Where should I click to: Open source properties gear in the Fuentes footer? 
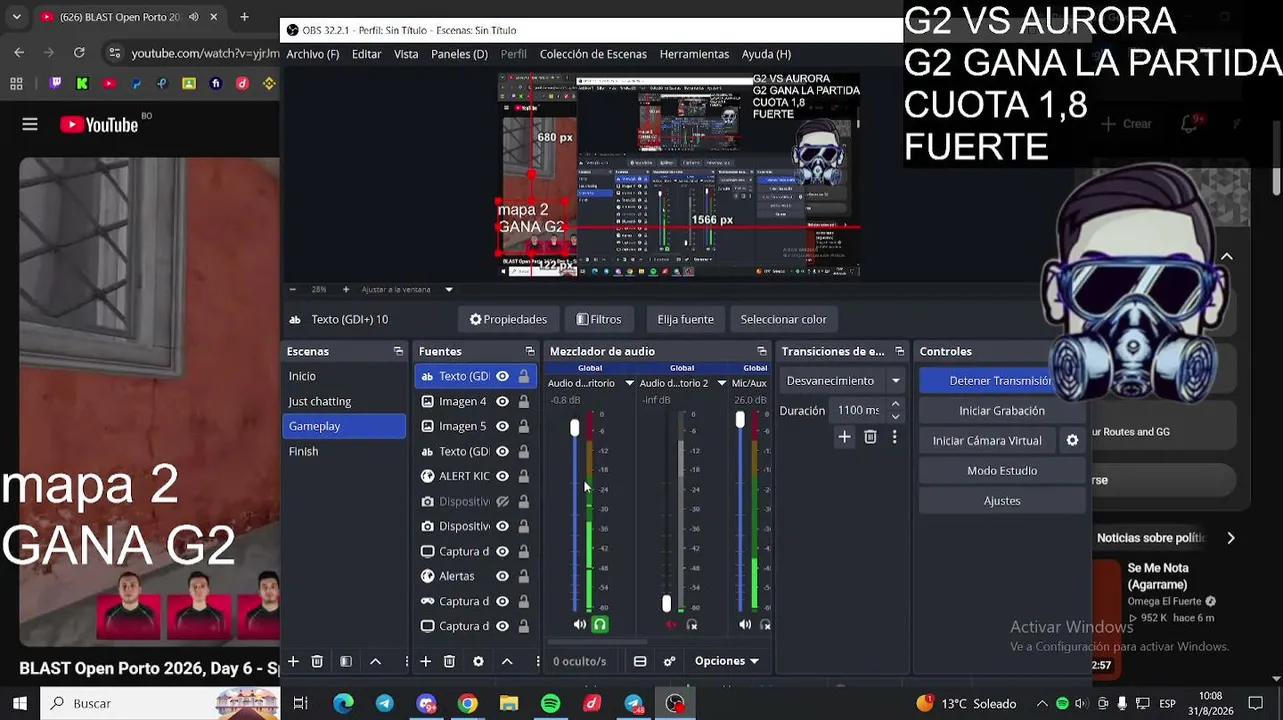(x=478, y=661)
